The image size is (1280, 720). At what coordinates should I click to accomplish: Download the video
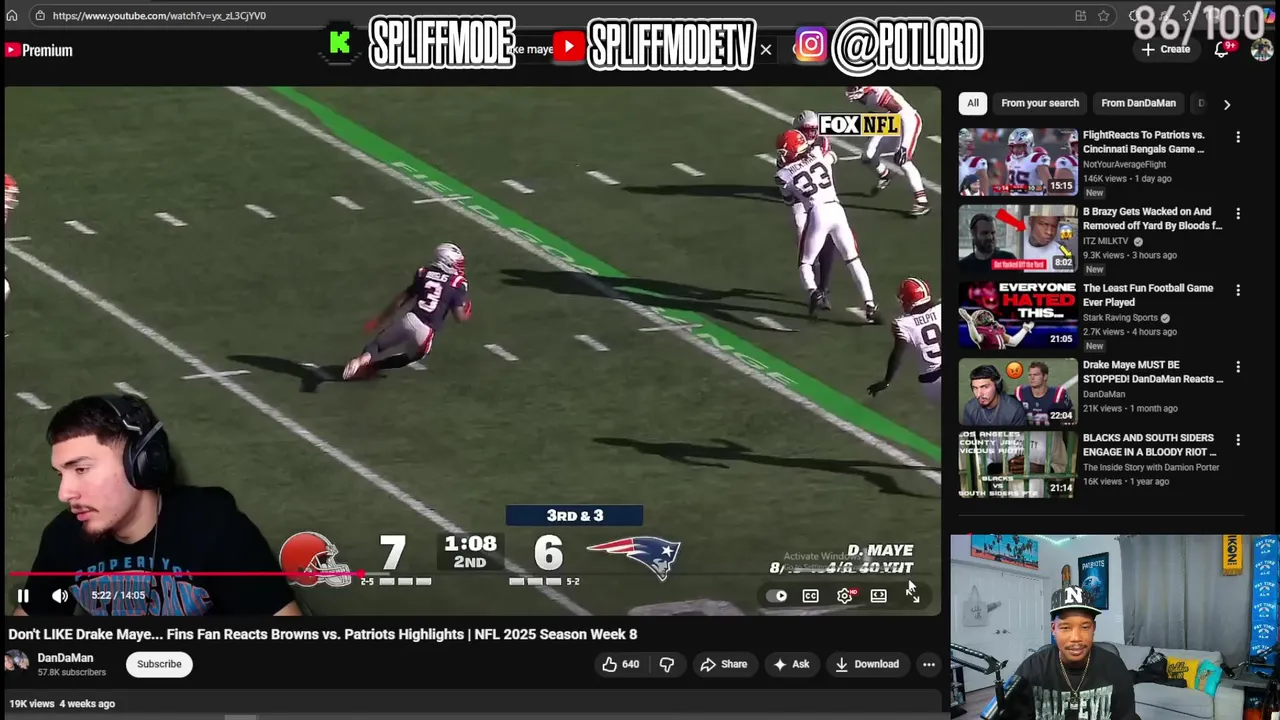[867, 664]
